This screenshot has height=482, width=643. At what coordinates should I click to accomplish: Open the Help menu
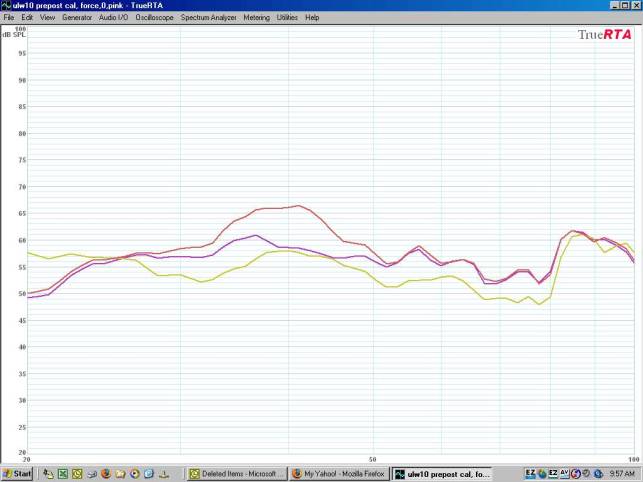pyautogui.click(x=312, y=18)
